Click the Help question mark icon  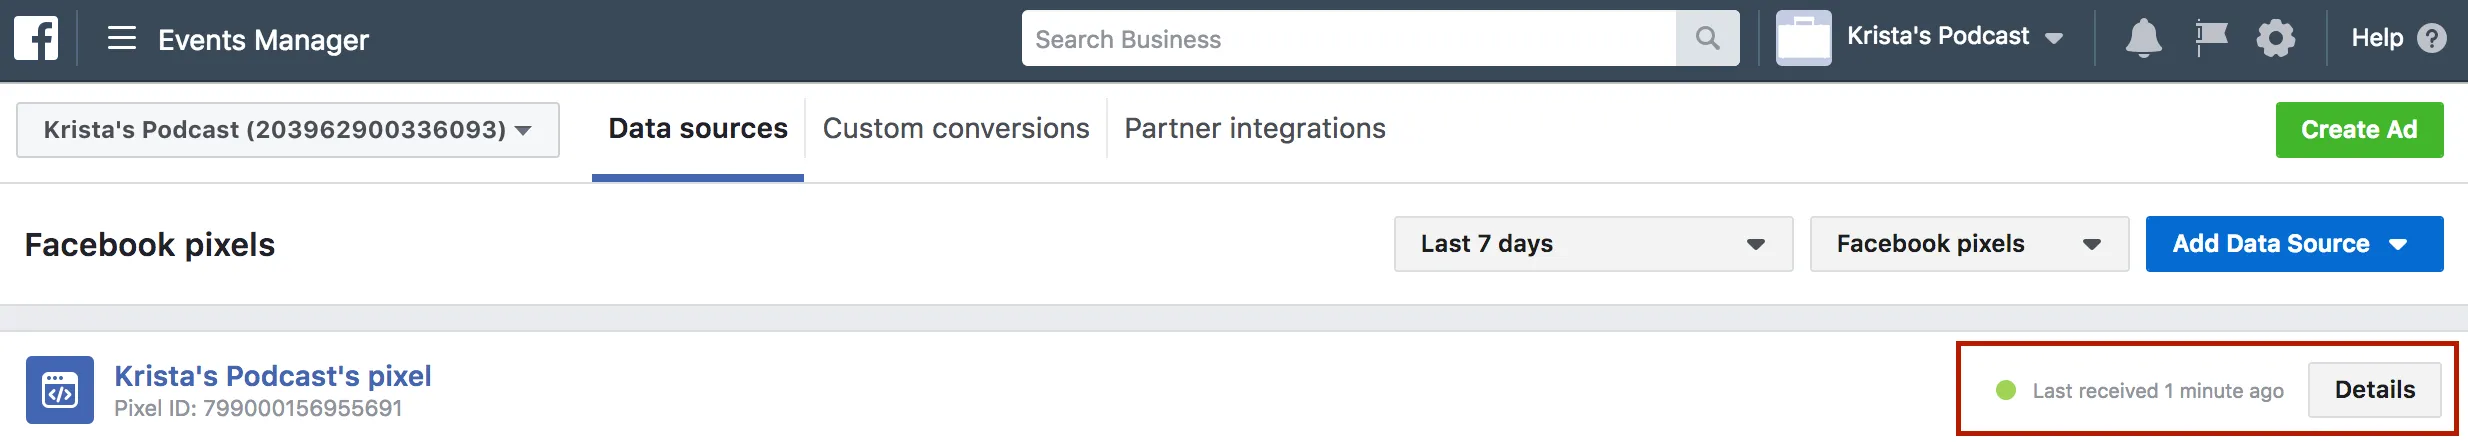(2432, 39)
